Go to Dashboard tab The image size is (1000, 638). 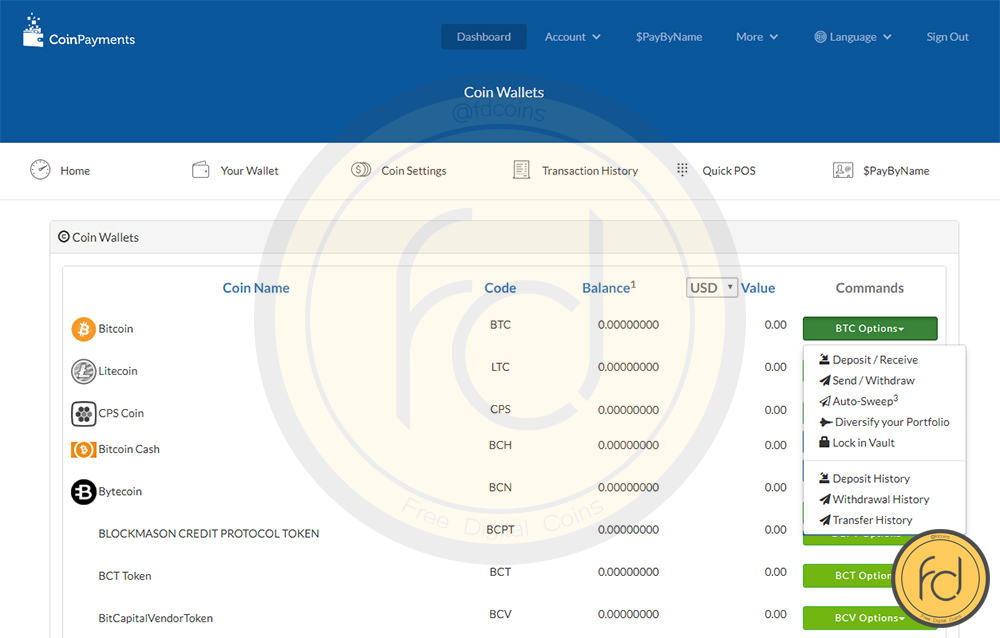(x=484, y=37)
